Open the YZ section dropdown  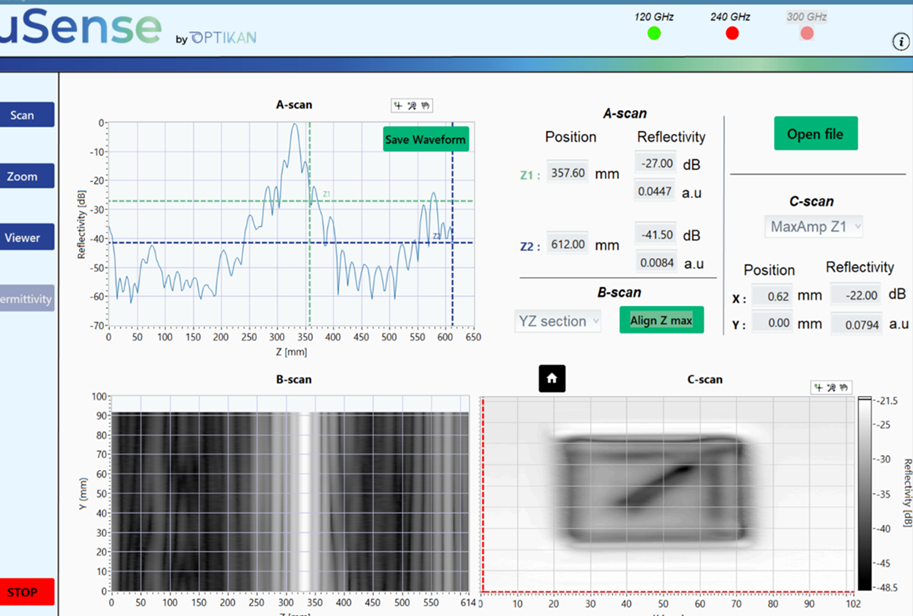click(558, 321)
